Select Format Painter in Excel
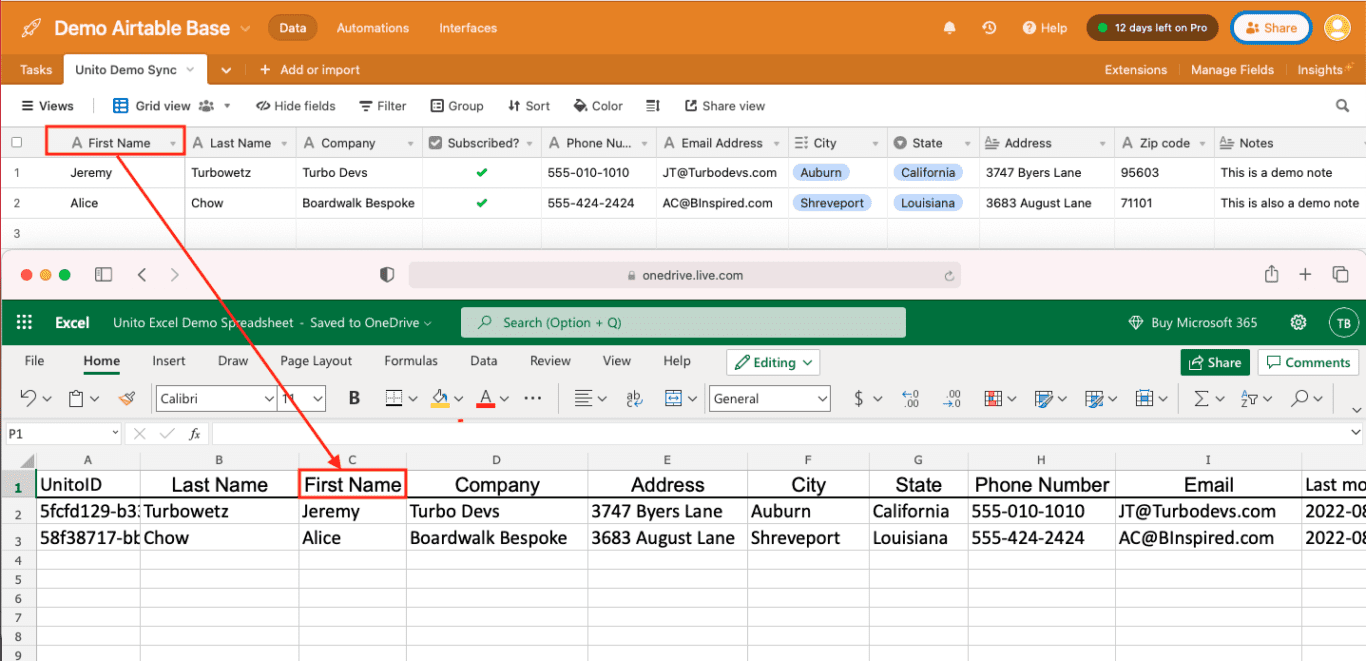1366x661 pixels. tap(126, 398)
